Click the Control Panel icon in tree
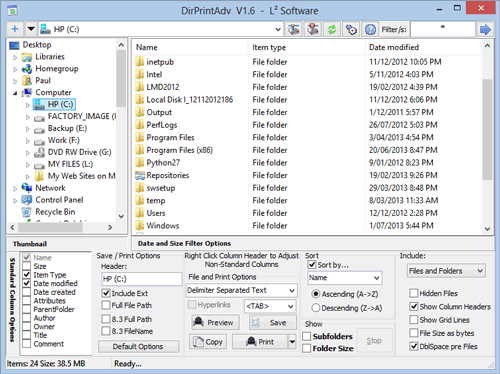Viewport: 500px width, 374px height. click(x=27, y=200)
